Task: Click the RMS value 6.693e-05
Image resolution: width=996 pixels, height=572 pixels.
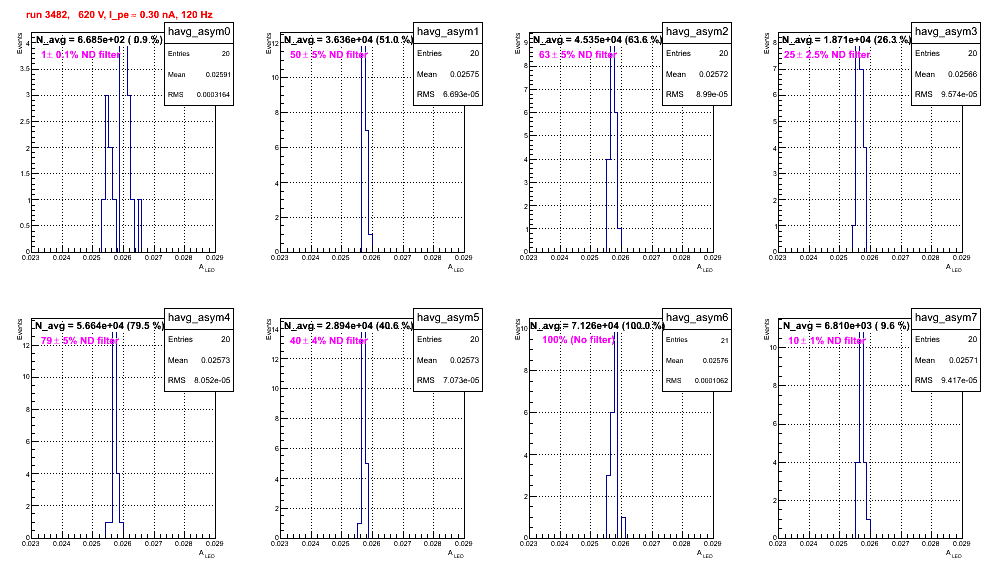Action: point(461,95)
